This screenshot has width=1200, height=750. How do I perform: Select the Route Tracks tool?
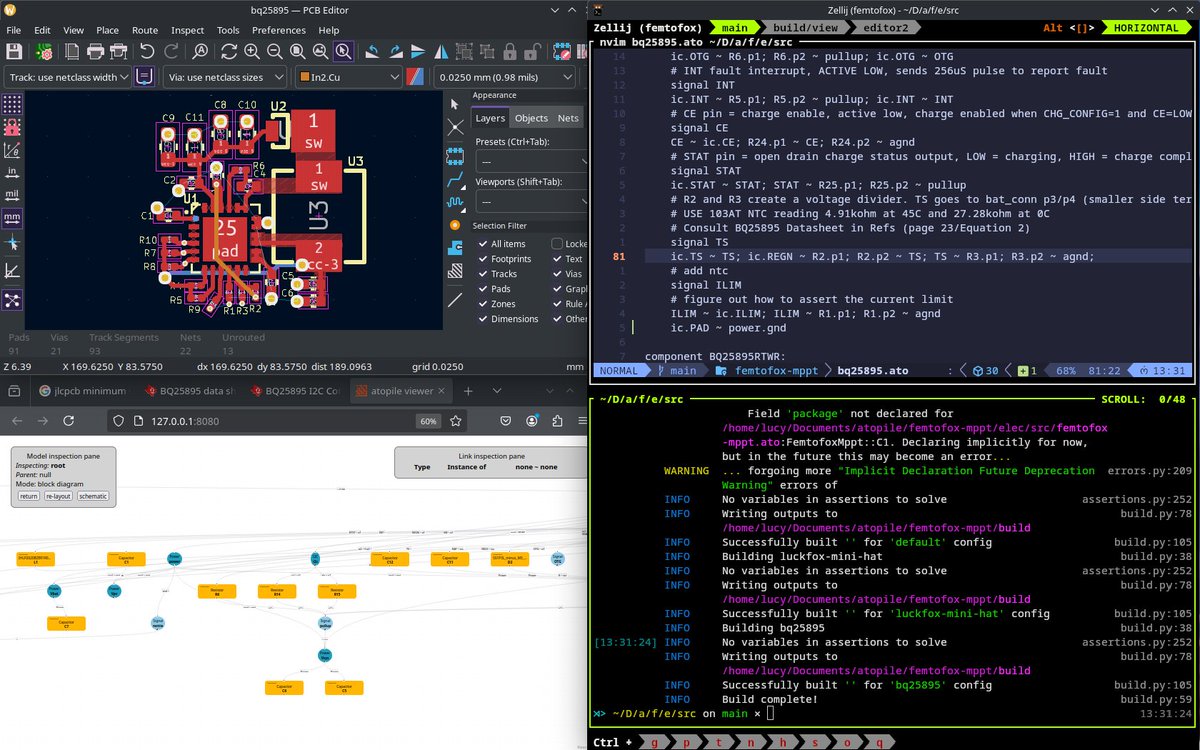tap(455, 181)
